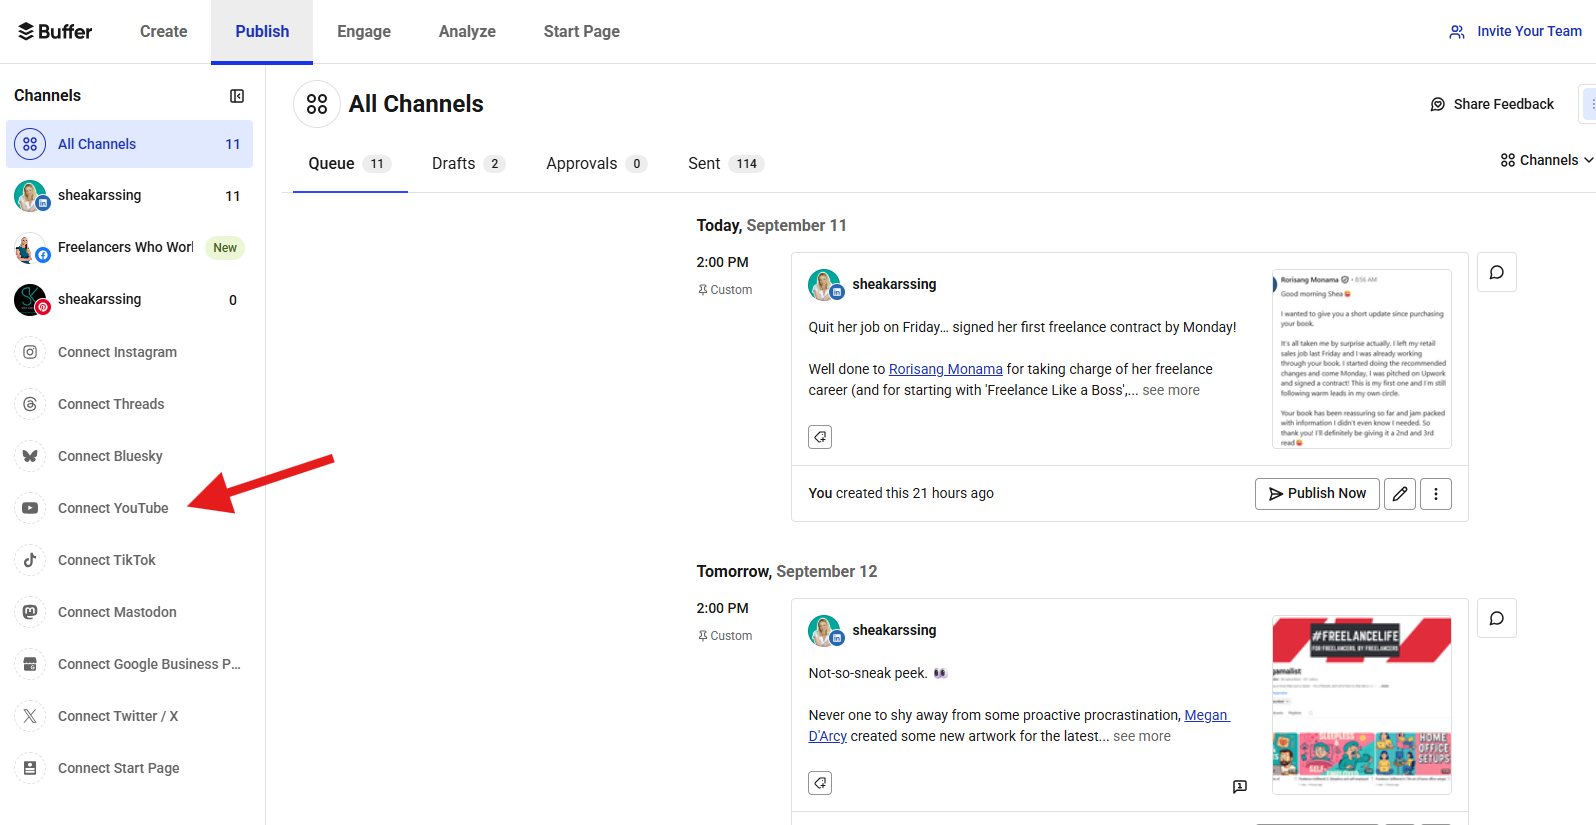The image size is (1596, 825).
Task: Click the Start Page icon in sidebar
Action: (x=30, y=768)
